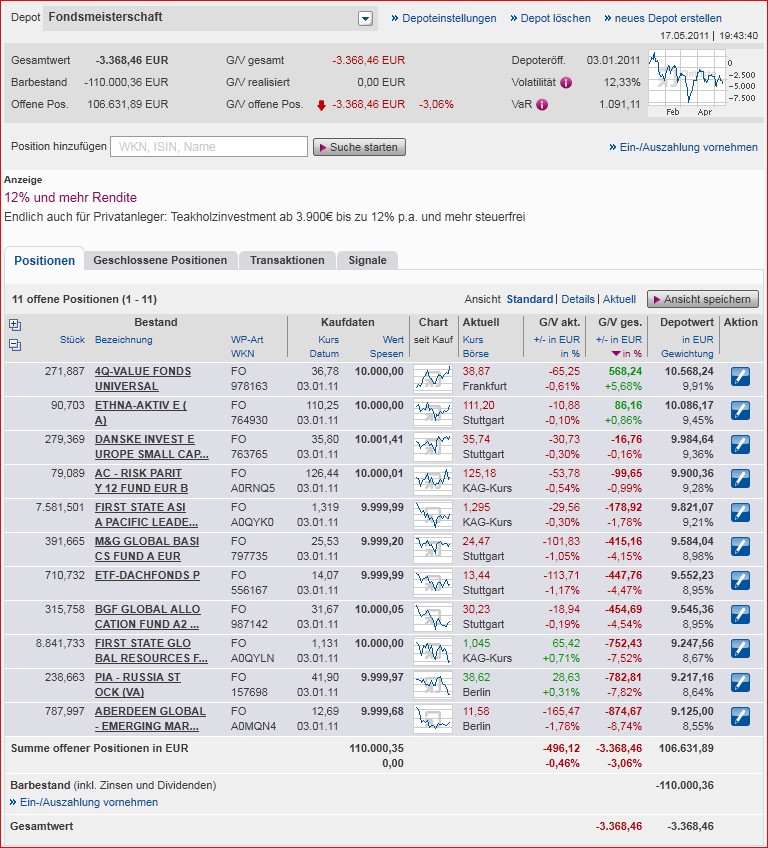Open the 12% und mehr Rendite ad
Image resolution: width=768 pixels, height=848 pixels.
[70, 197]
